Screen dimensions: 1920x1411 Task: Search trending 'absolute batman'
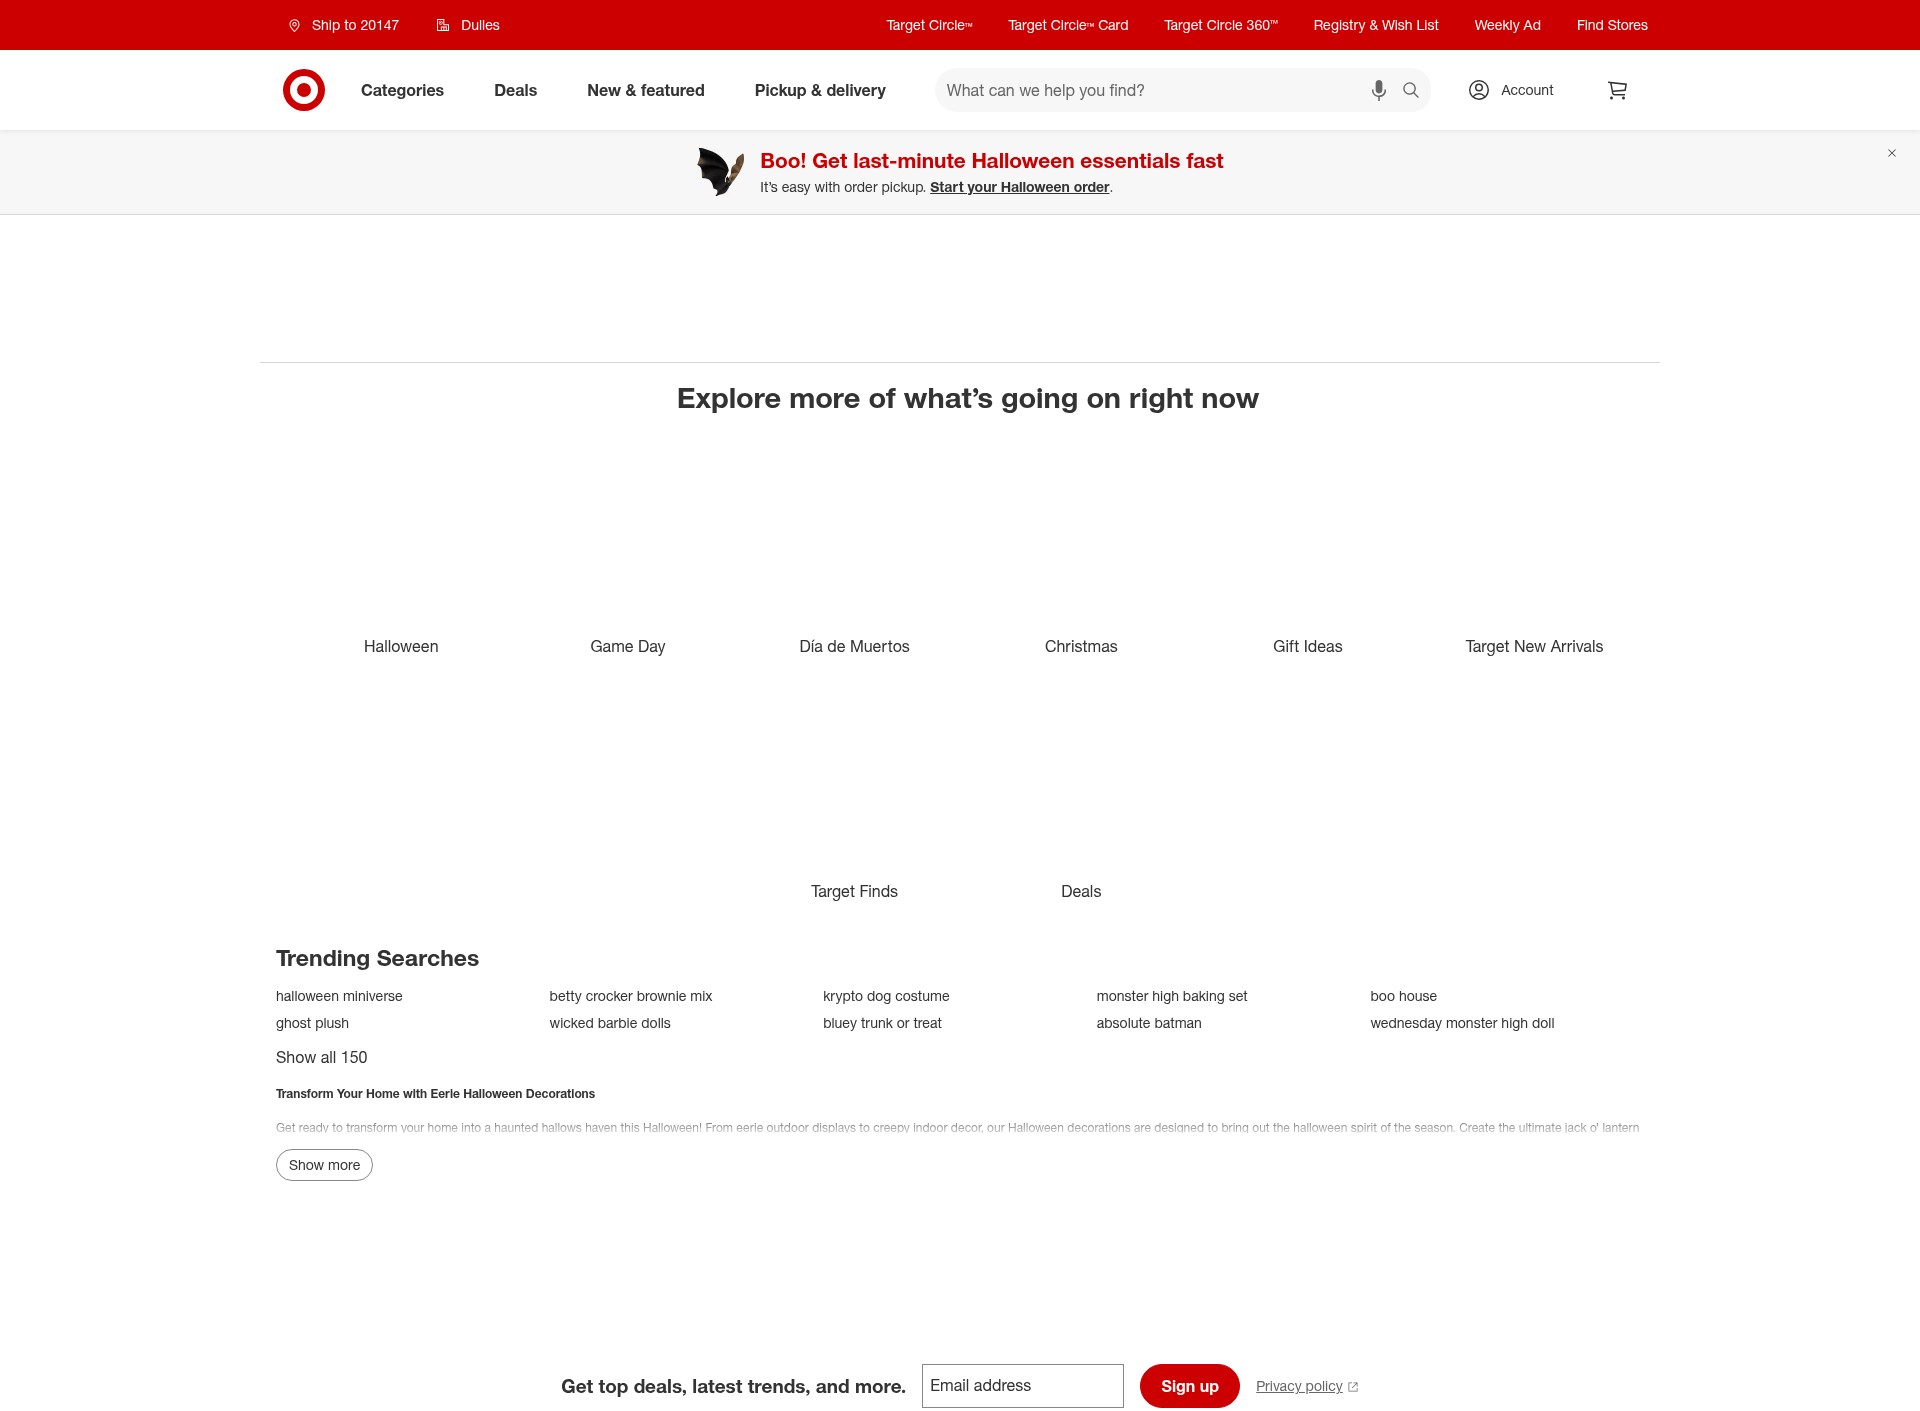(x=1149, y=1023)
